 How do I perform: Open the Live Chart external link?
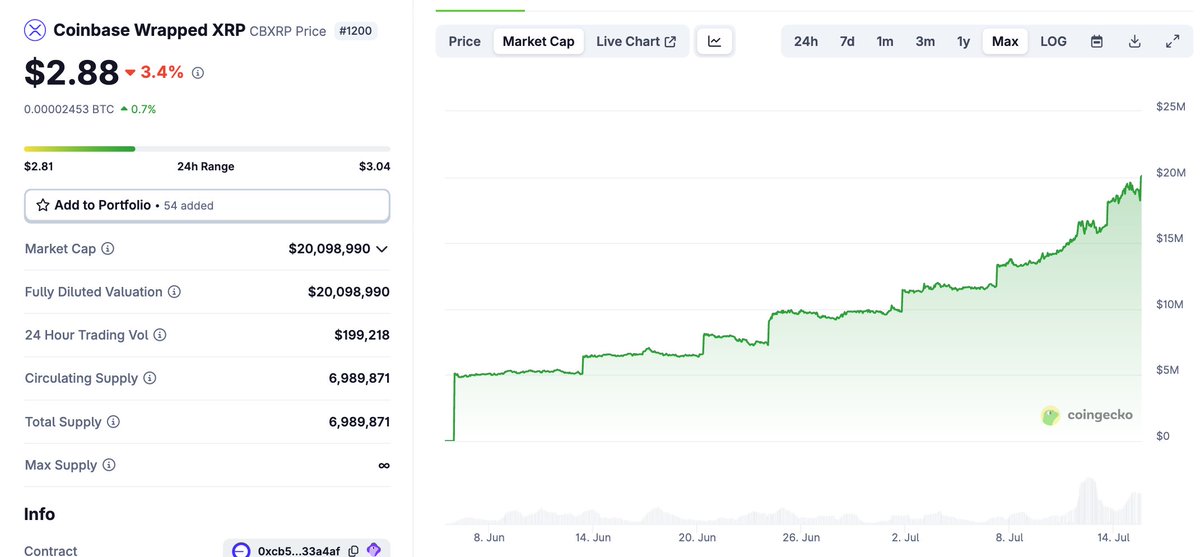pyautogui.click(x=636, y=41)
